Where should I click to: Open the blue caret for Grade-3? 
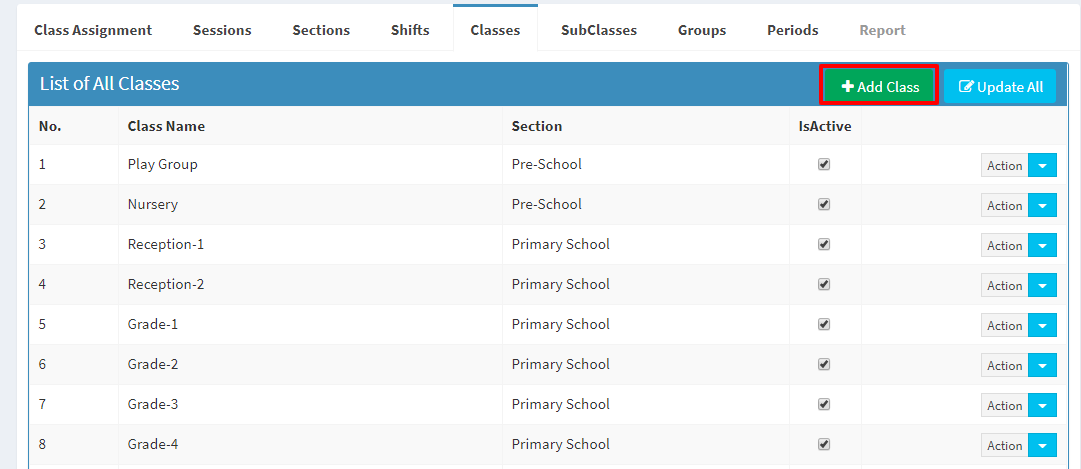1042,406
